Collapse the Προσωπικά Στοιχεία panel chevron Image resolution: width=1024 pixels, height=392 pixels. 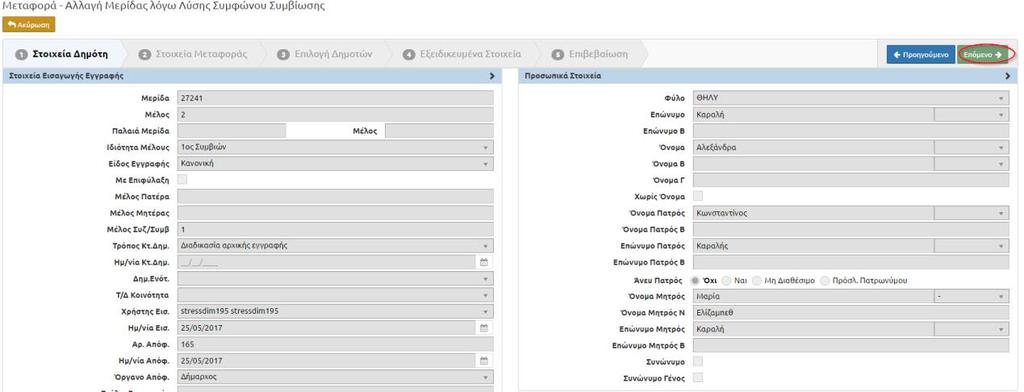pos(1008,76)
